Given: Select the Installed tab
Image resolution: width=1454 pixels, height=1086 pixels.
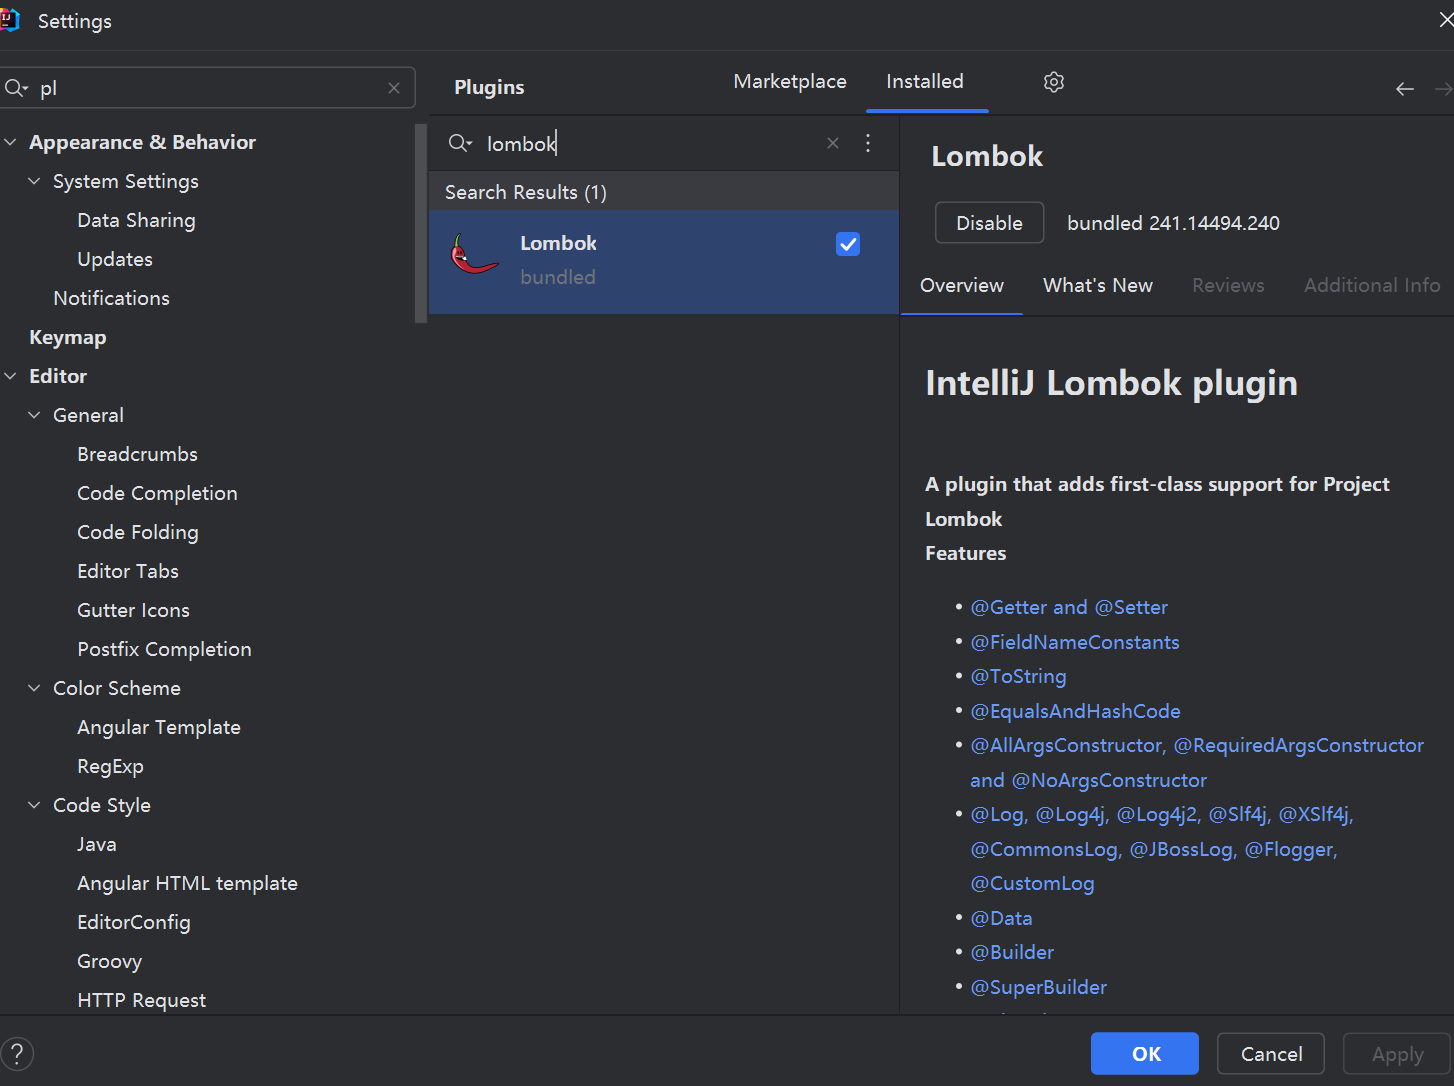Looking at the screenshot, I should click(x=925, y=82).
